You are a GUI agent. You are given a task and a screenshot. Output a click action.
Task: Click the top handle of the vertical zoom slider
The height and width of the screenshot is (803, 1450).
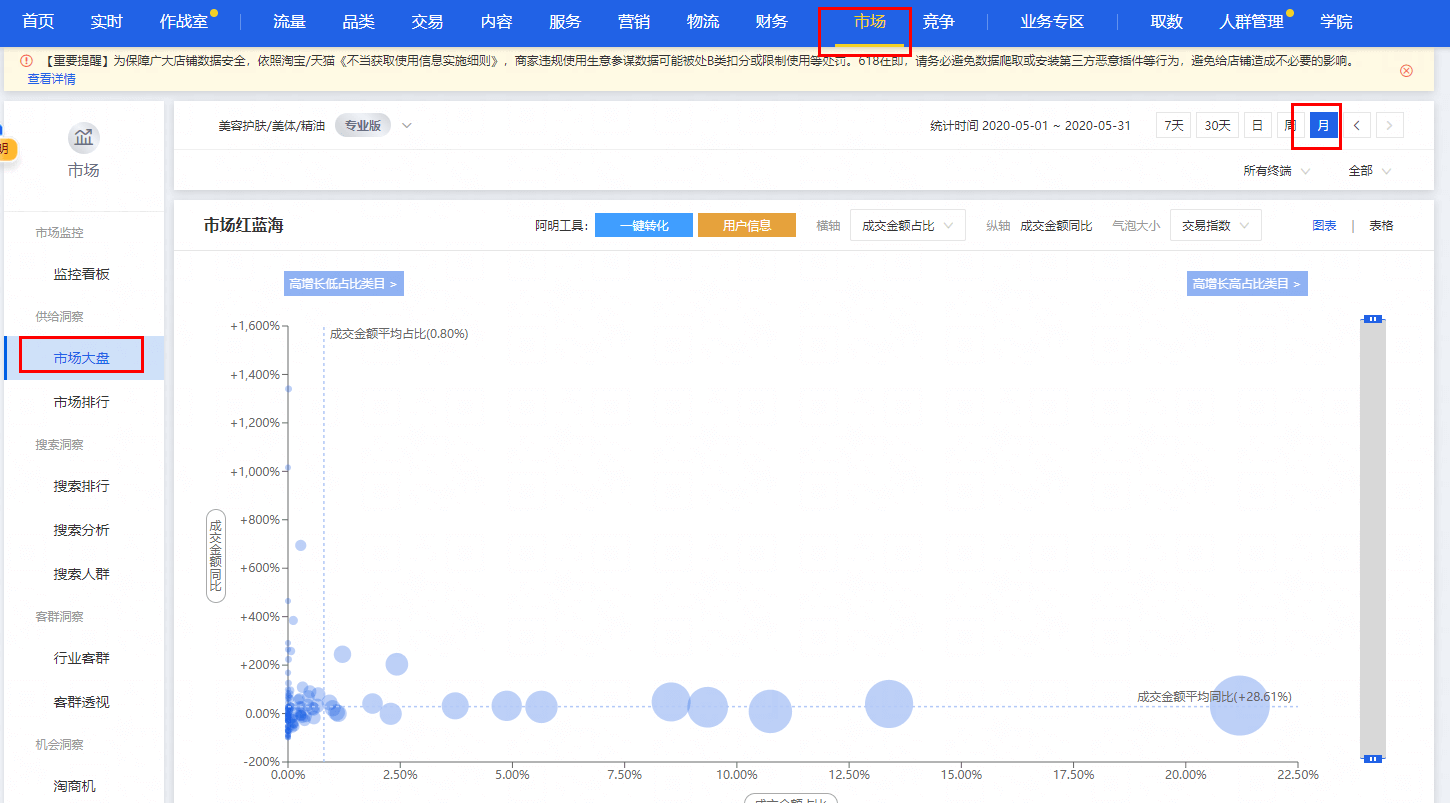1373,319
